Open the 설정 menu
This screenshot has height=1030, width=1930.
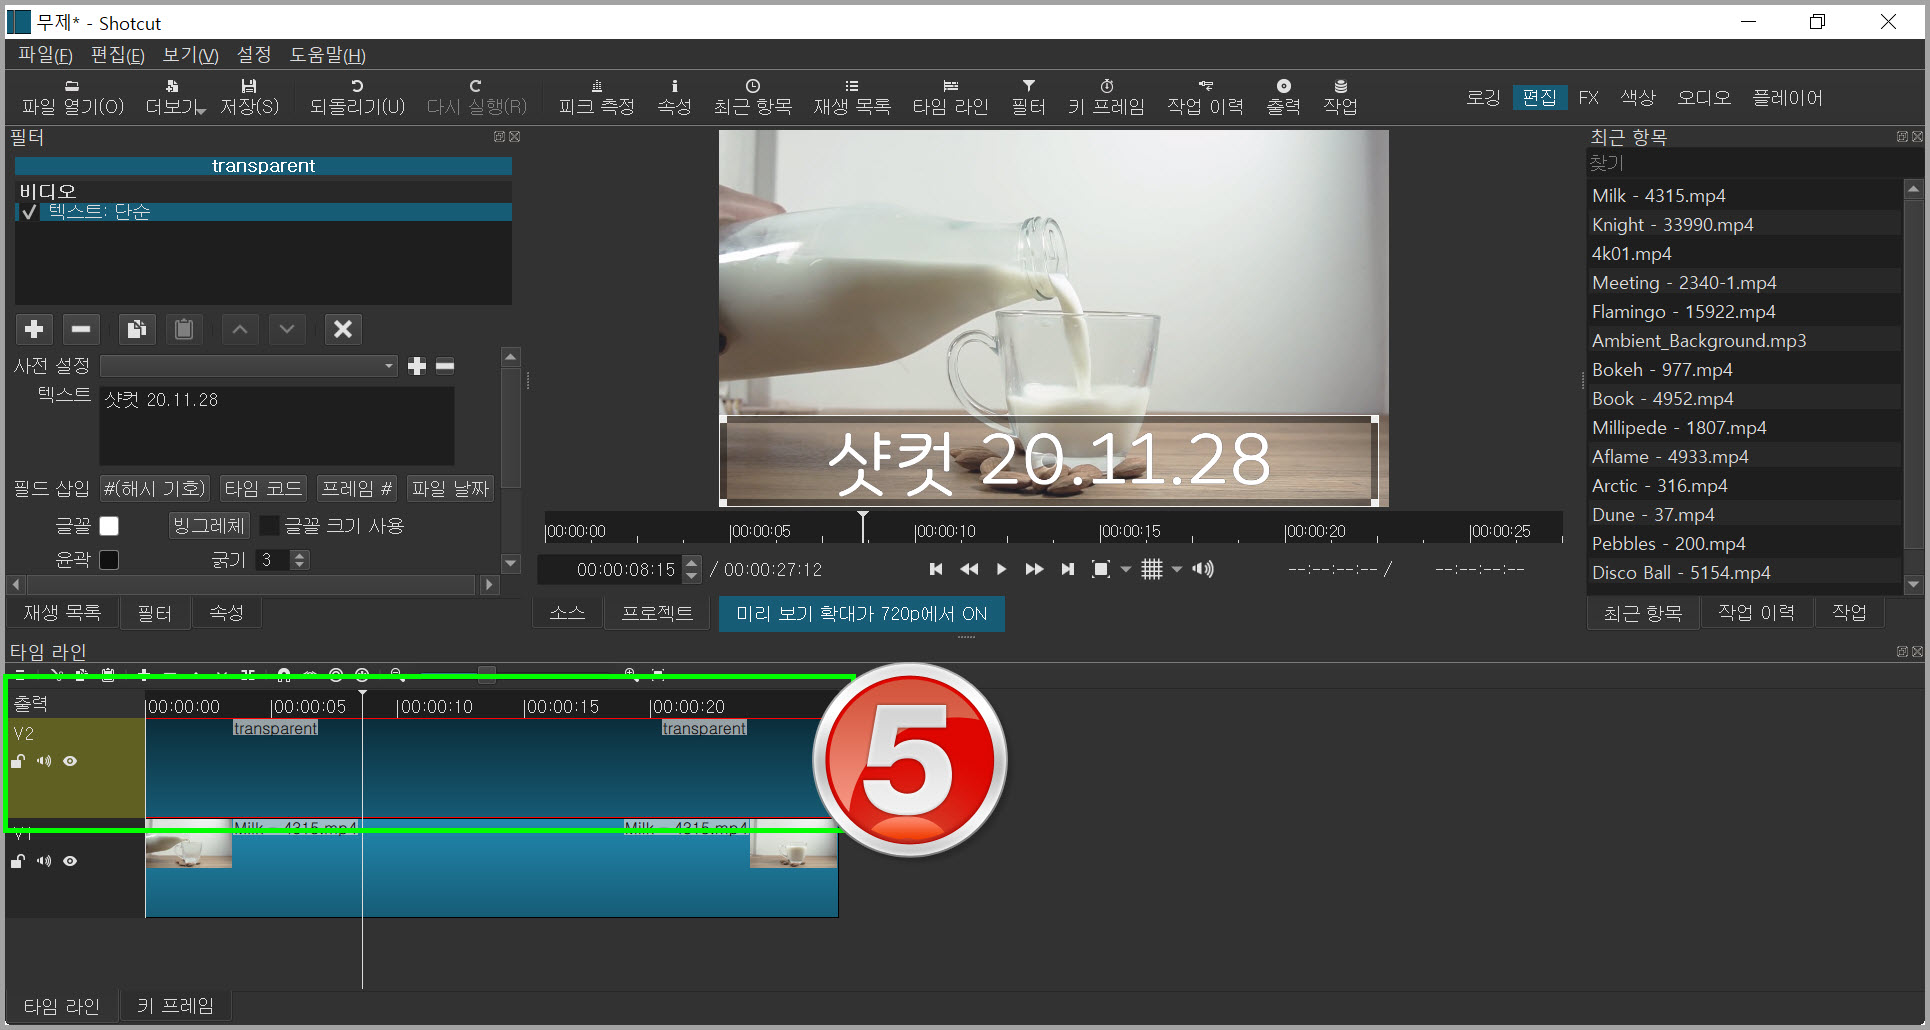pos(254,55)
